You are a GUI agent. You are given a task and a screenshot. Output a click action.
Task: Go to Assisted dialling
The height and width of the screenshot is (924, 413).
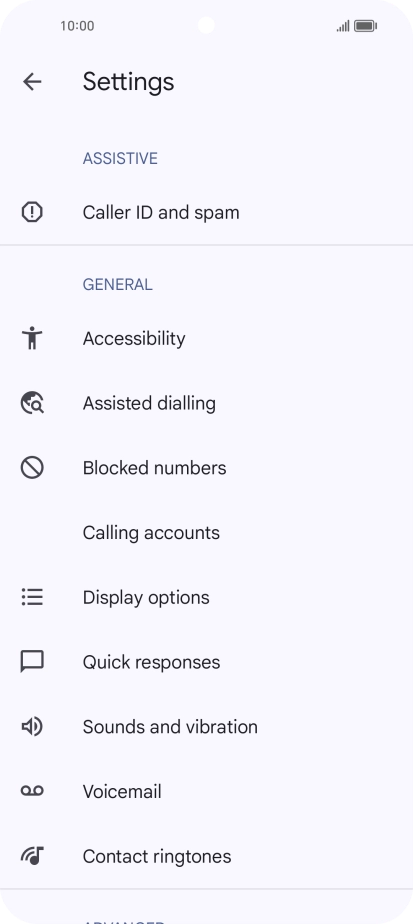point(206,403)
